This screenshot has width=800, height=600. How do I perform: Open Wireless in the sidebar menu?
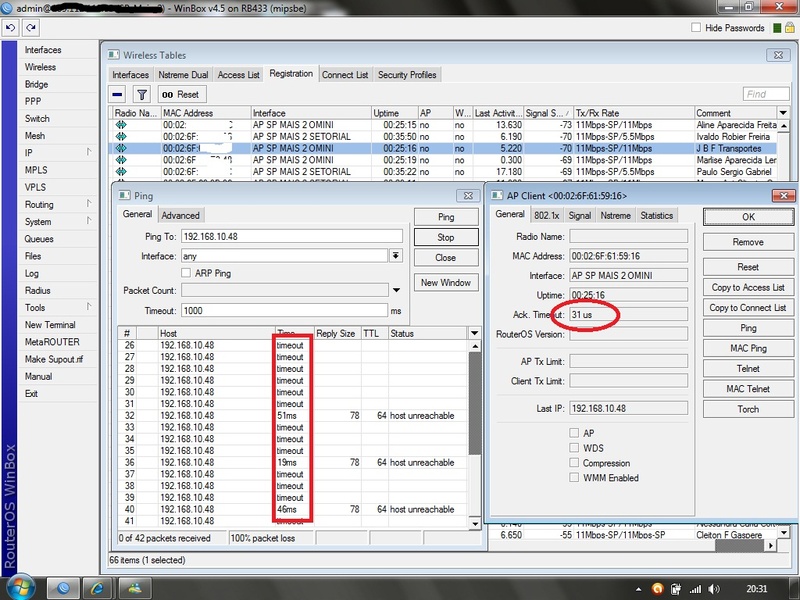[40, 67]
